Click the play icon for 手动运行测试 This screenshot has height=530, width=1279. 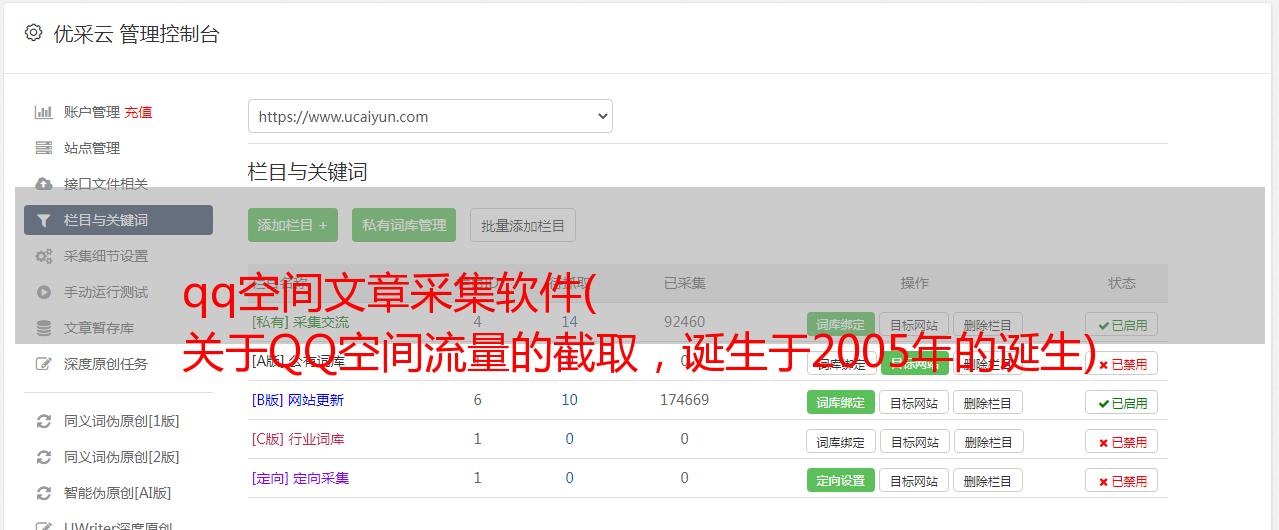tap(43, 292)
